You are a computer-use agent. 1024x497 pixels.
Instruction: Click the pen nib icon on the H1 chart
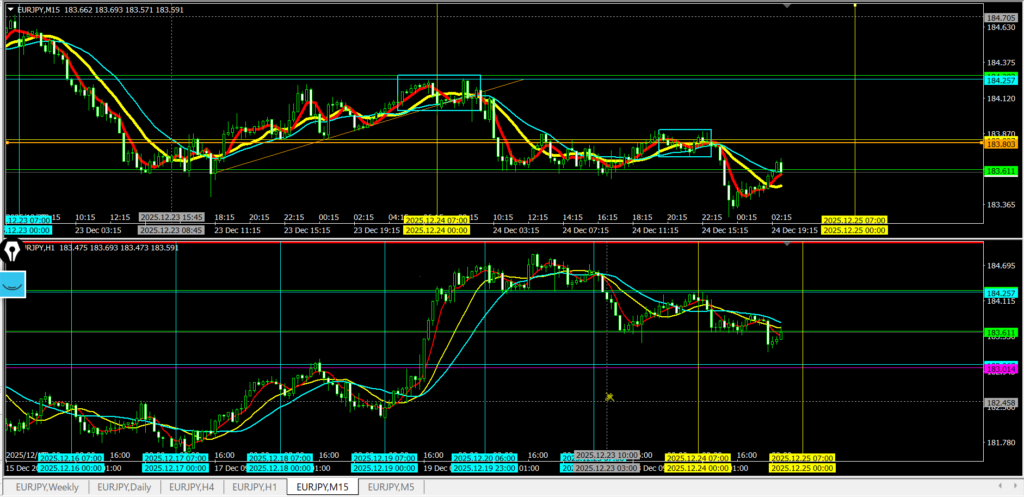pyautogui.click(x=13, y=251)
